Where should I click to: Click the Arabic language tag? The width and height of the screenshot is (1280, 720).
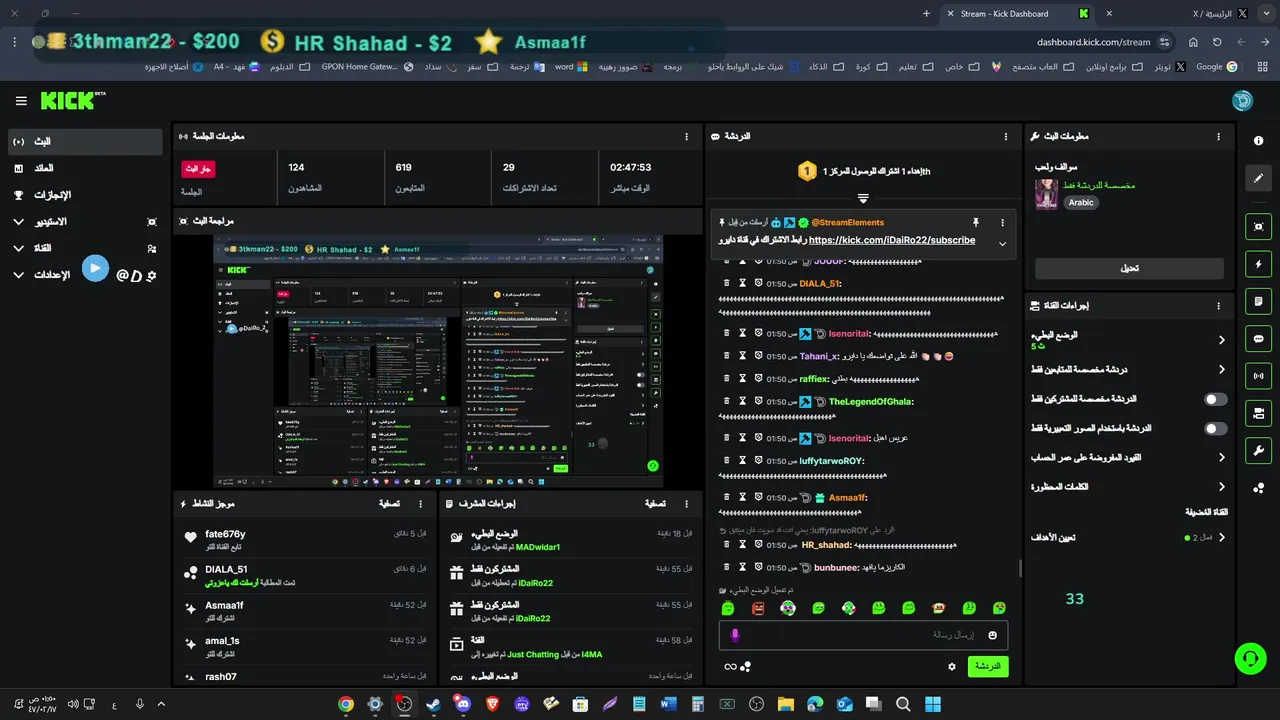[x=1081, y=202]
